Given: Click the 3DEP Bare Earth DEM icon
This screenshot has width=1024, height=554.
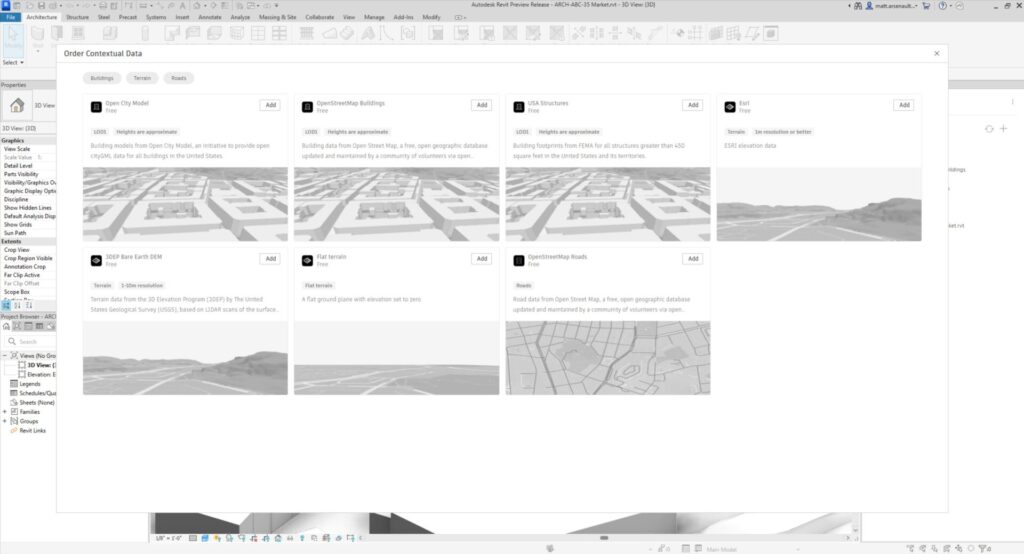Looking at the screenshot, I should 96,260.
